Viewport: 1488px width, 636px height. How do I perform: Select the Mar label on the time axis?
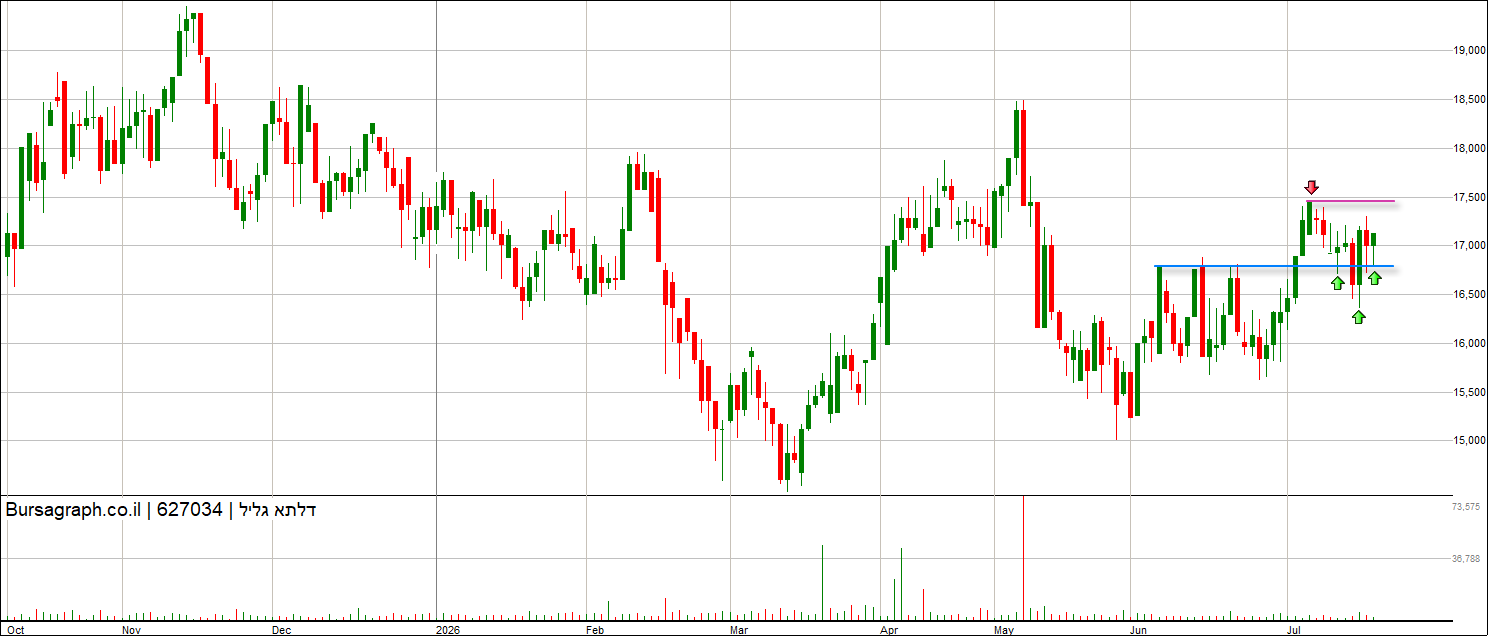[739, 630]
